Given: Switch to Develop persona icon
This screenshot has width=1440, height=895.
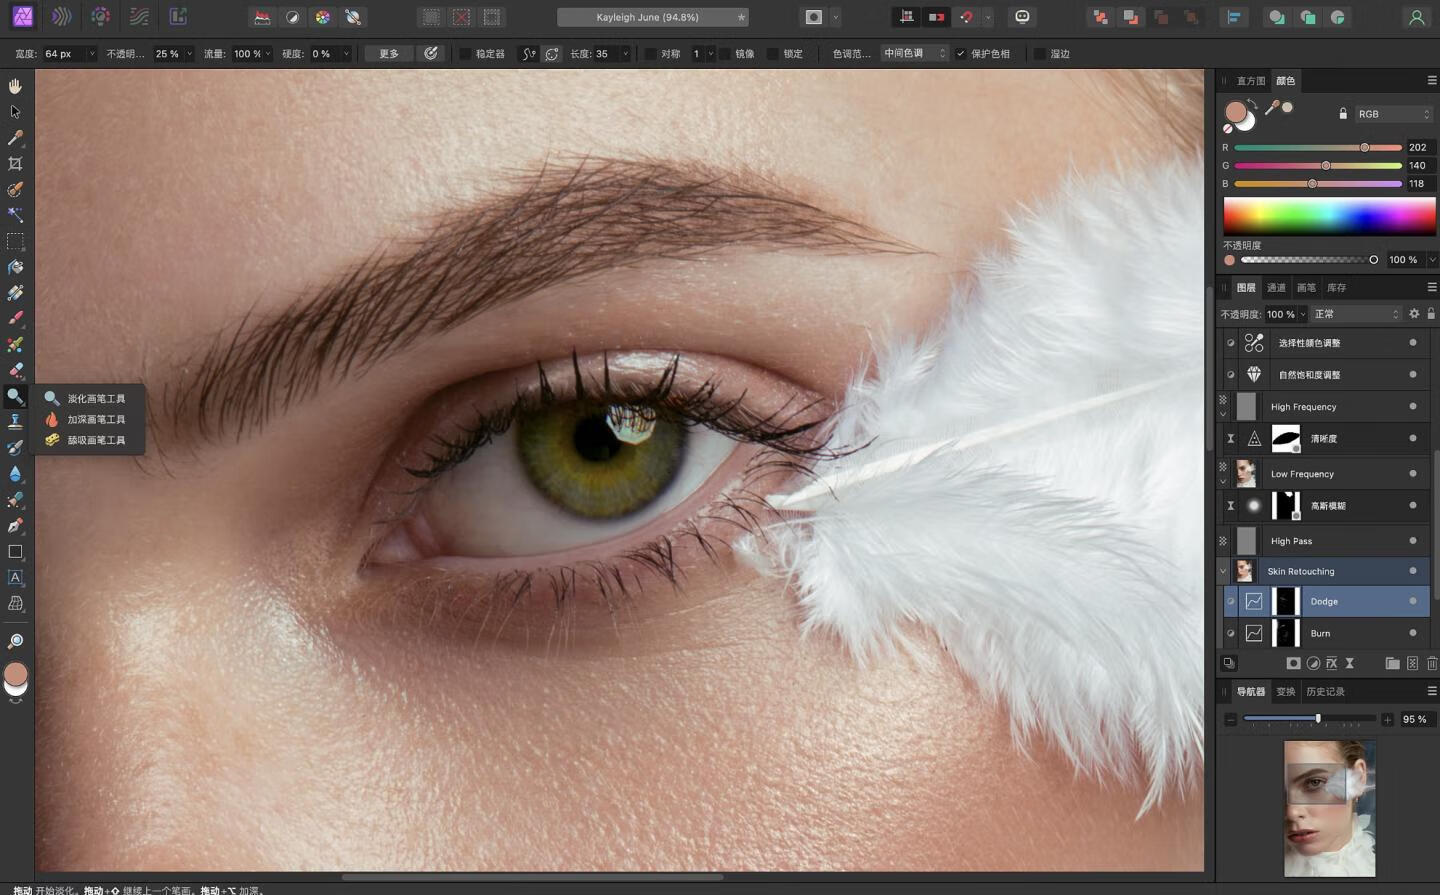Looking at the screenshot, I should (x=100, y=17).
